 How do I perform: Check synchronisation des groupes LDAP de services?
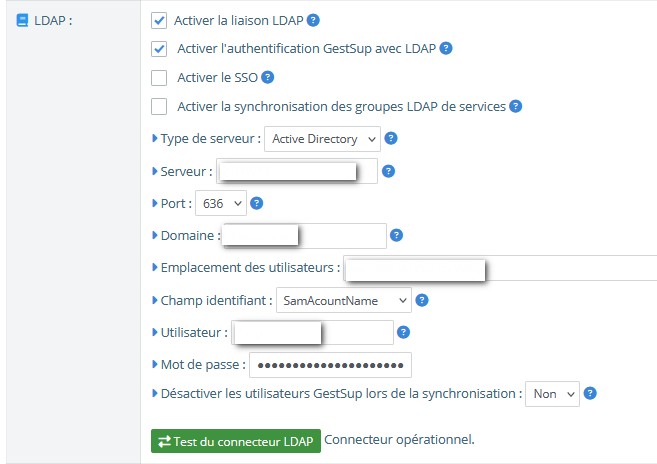pyautogui.click(x=159, y=106)
